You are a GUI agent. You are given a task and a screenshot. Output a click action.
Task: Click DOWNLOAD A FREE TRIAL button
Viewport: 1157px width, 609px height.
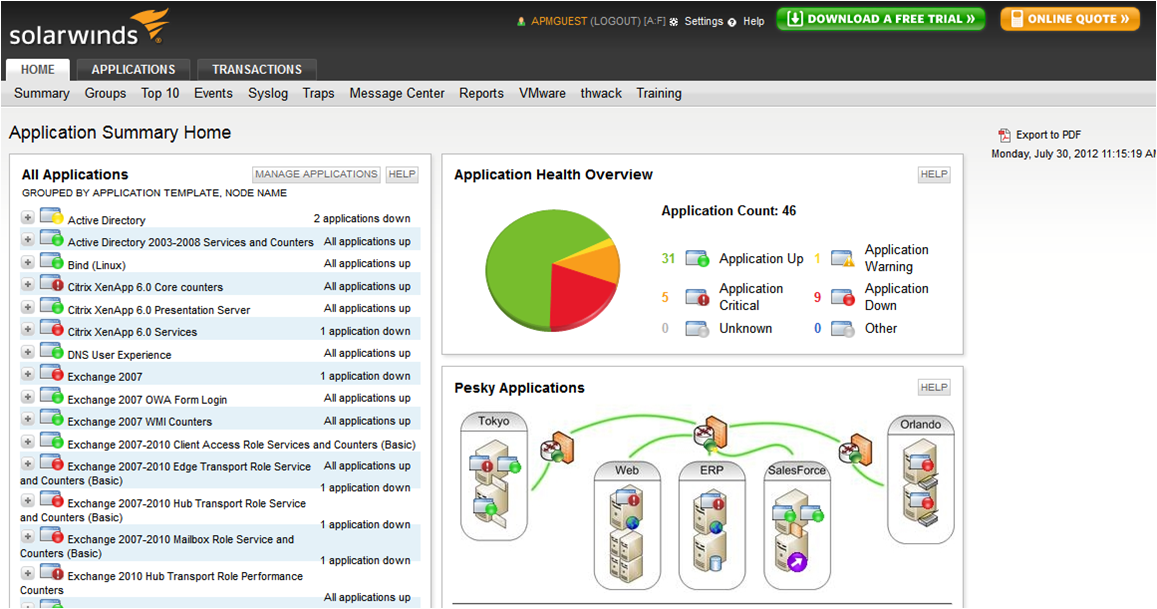[x=880, y=19]
